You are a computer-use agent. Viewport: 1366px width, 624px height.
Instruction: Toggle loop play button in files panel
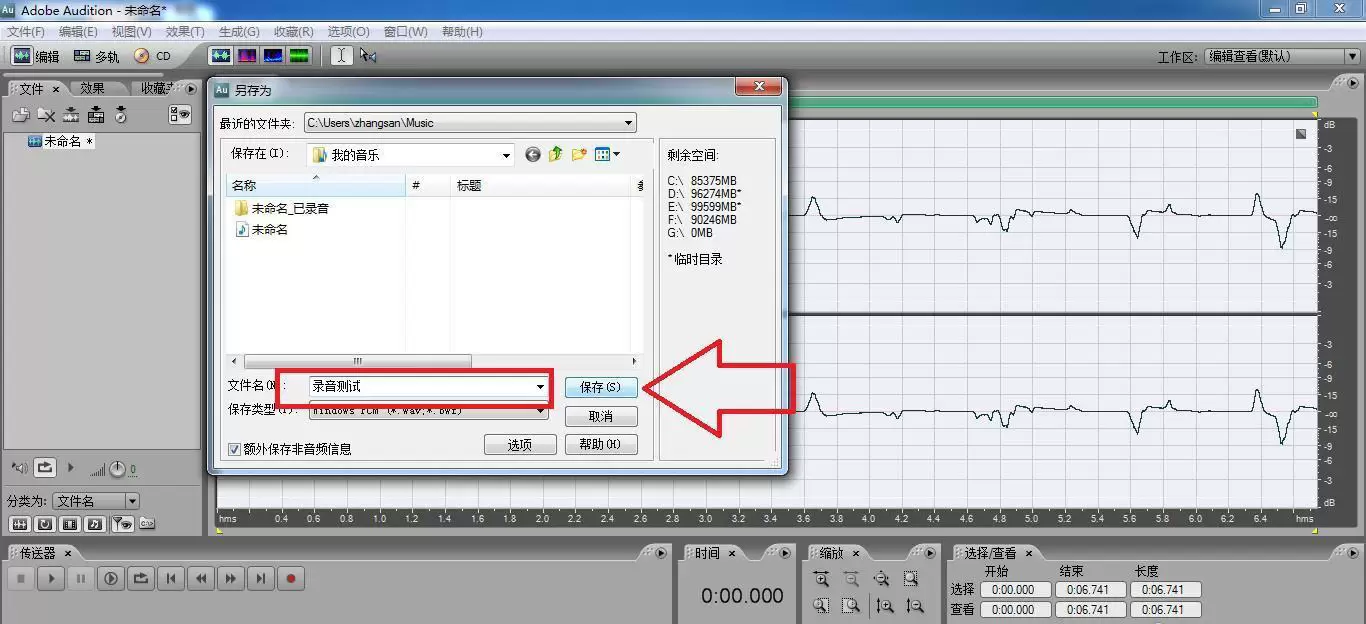click(x=45, y=467)
